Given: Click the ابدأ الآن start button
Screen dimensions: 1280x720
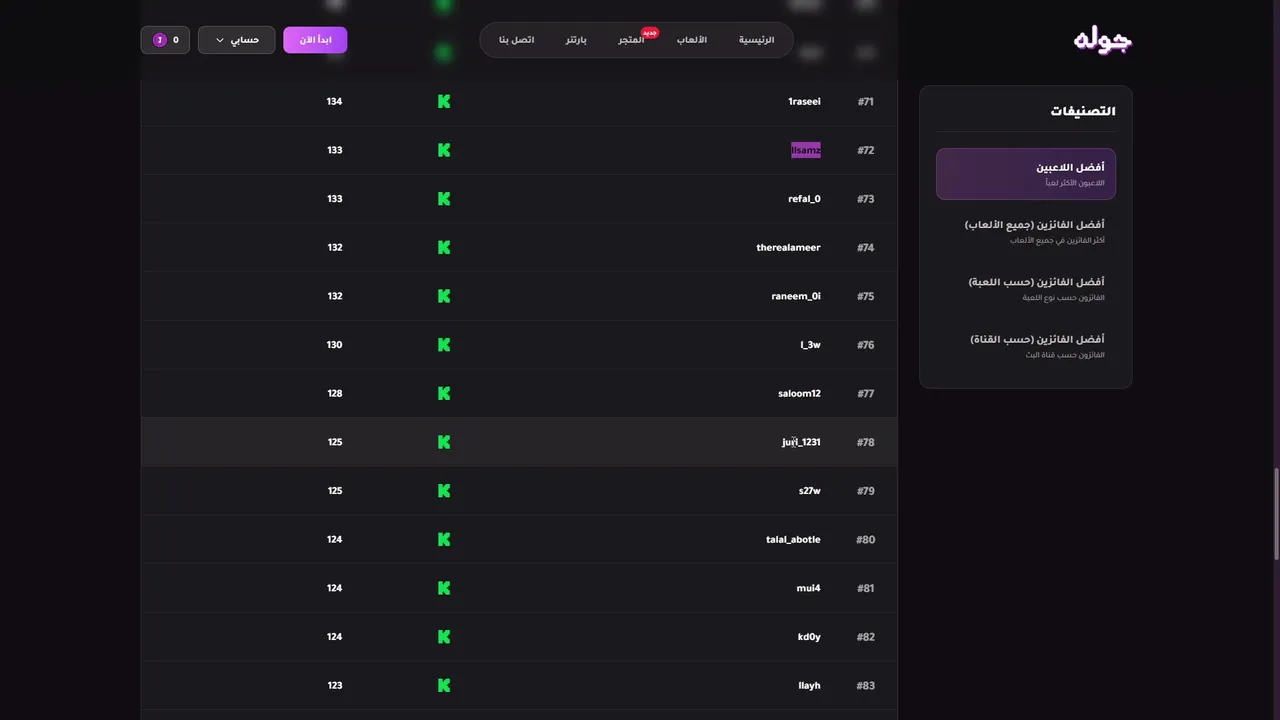Looking at the screenshot, I should tap(315, 40).
